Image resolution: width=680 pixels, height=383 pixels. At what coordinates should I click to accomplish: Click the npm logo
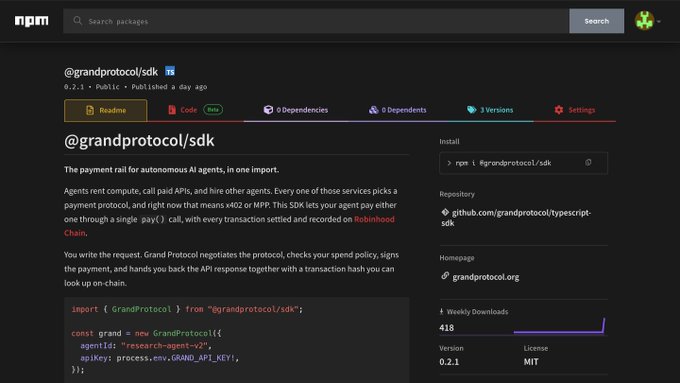pos(32,21)
